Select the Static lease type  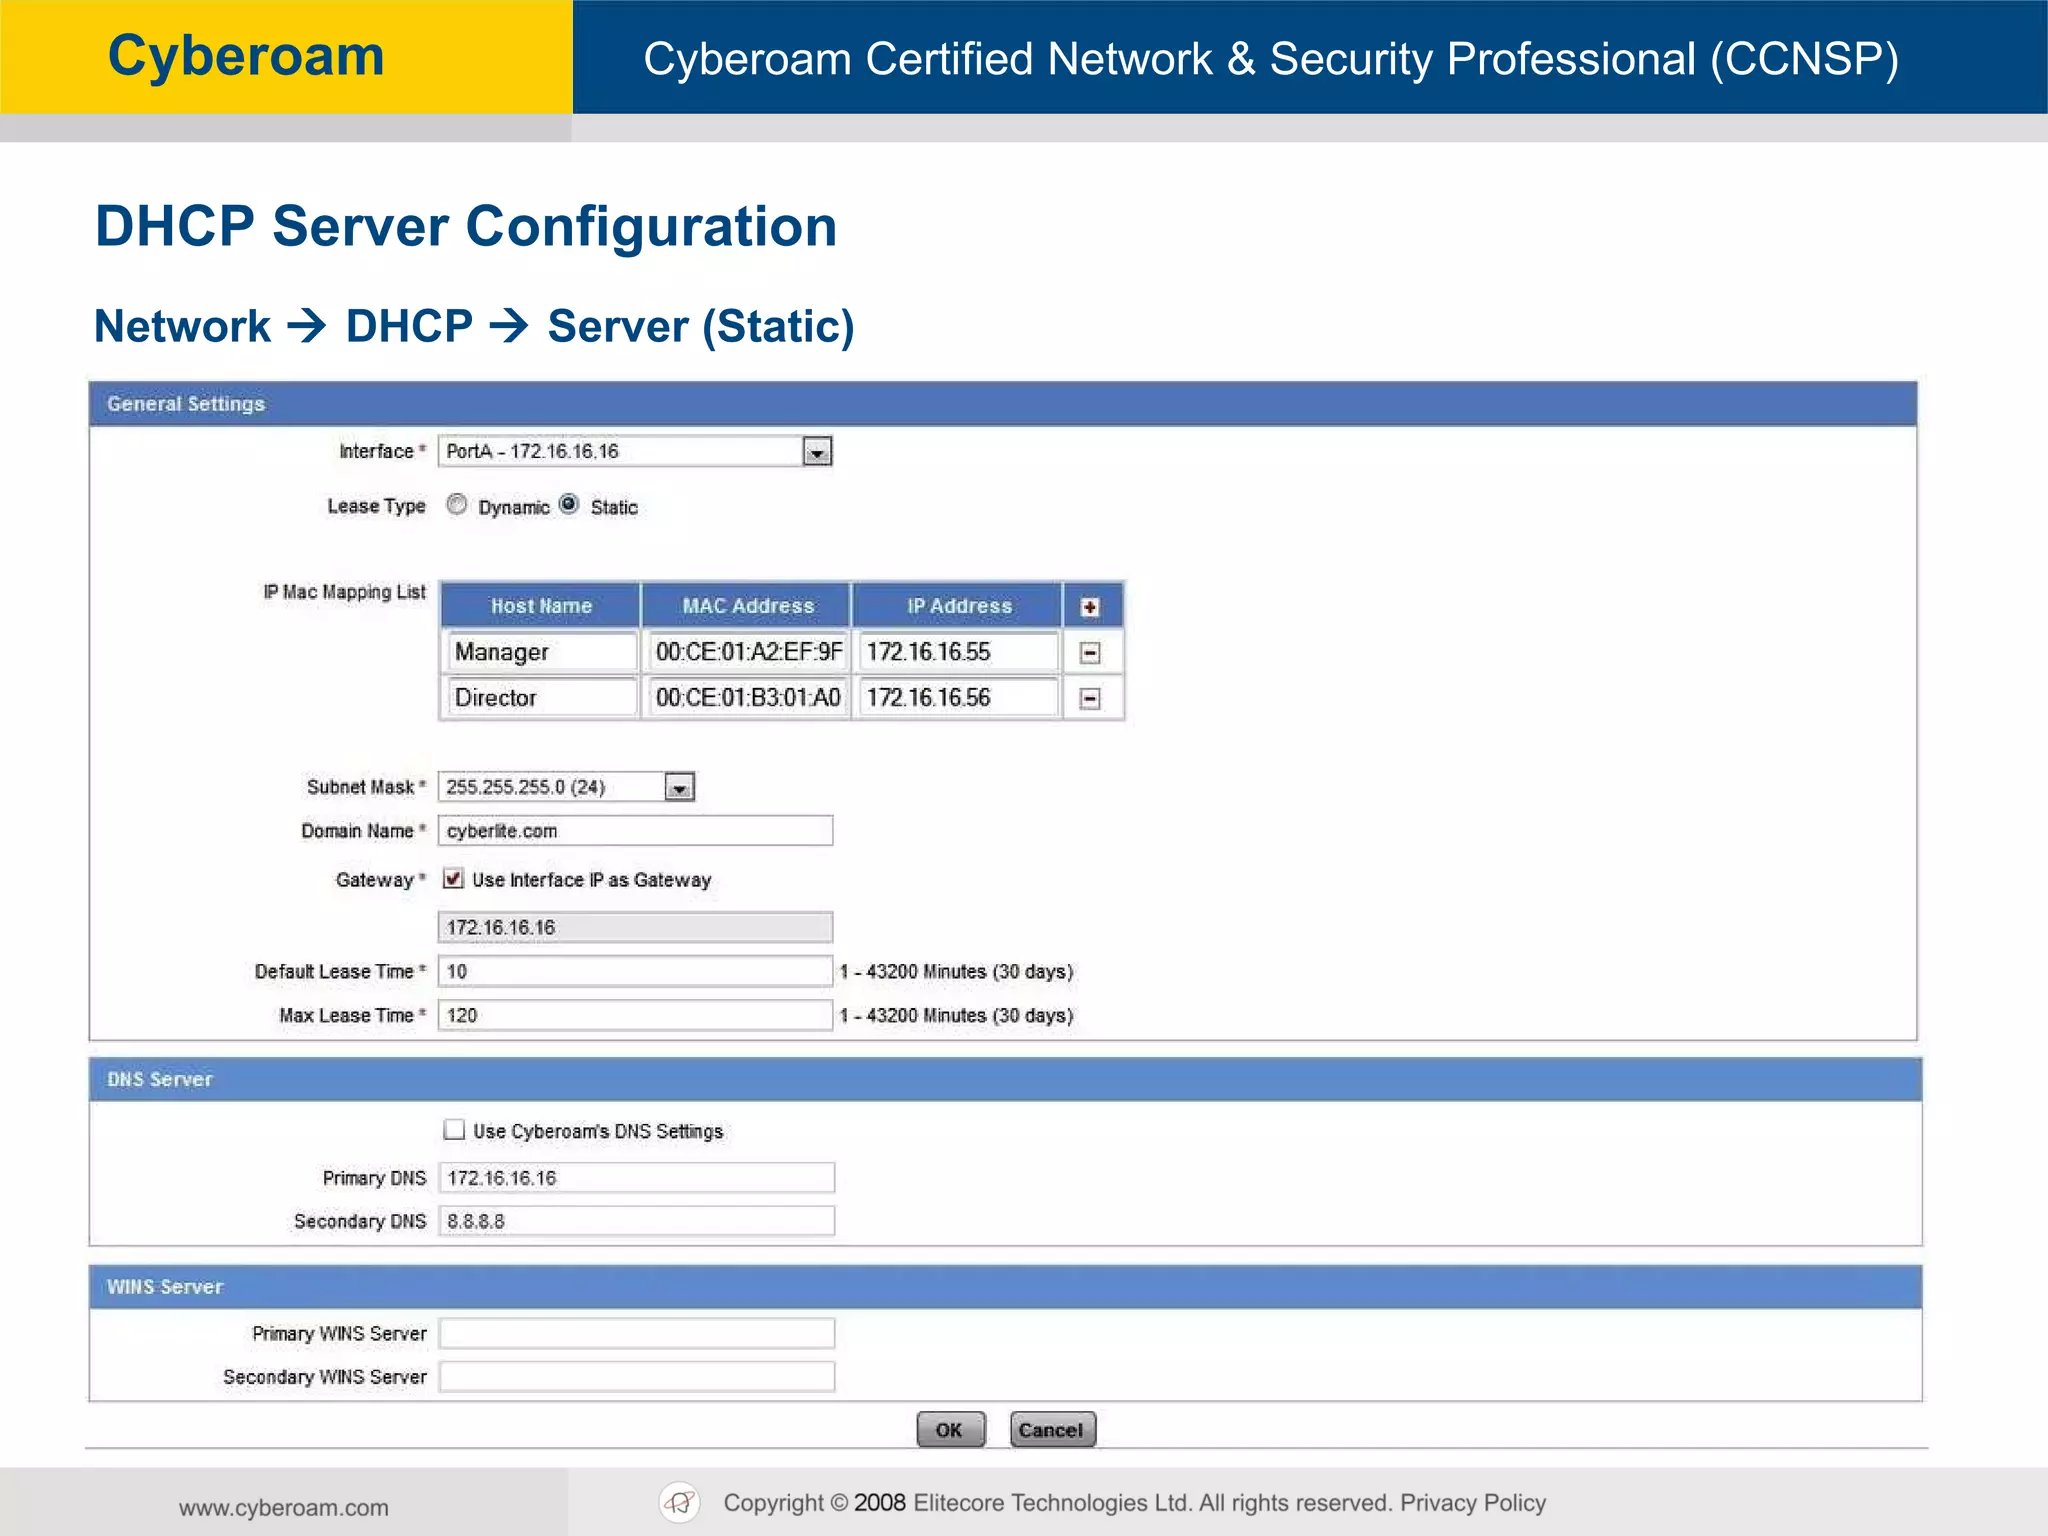[x=569, y=505]
